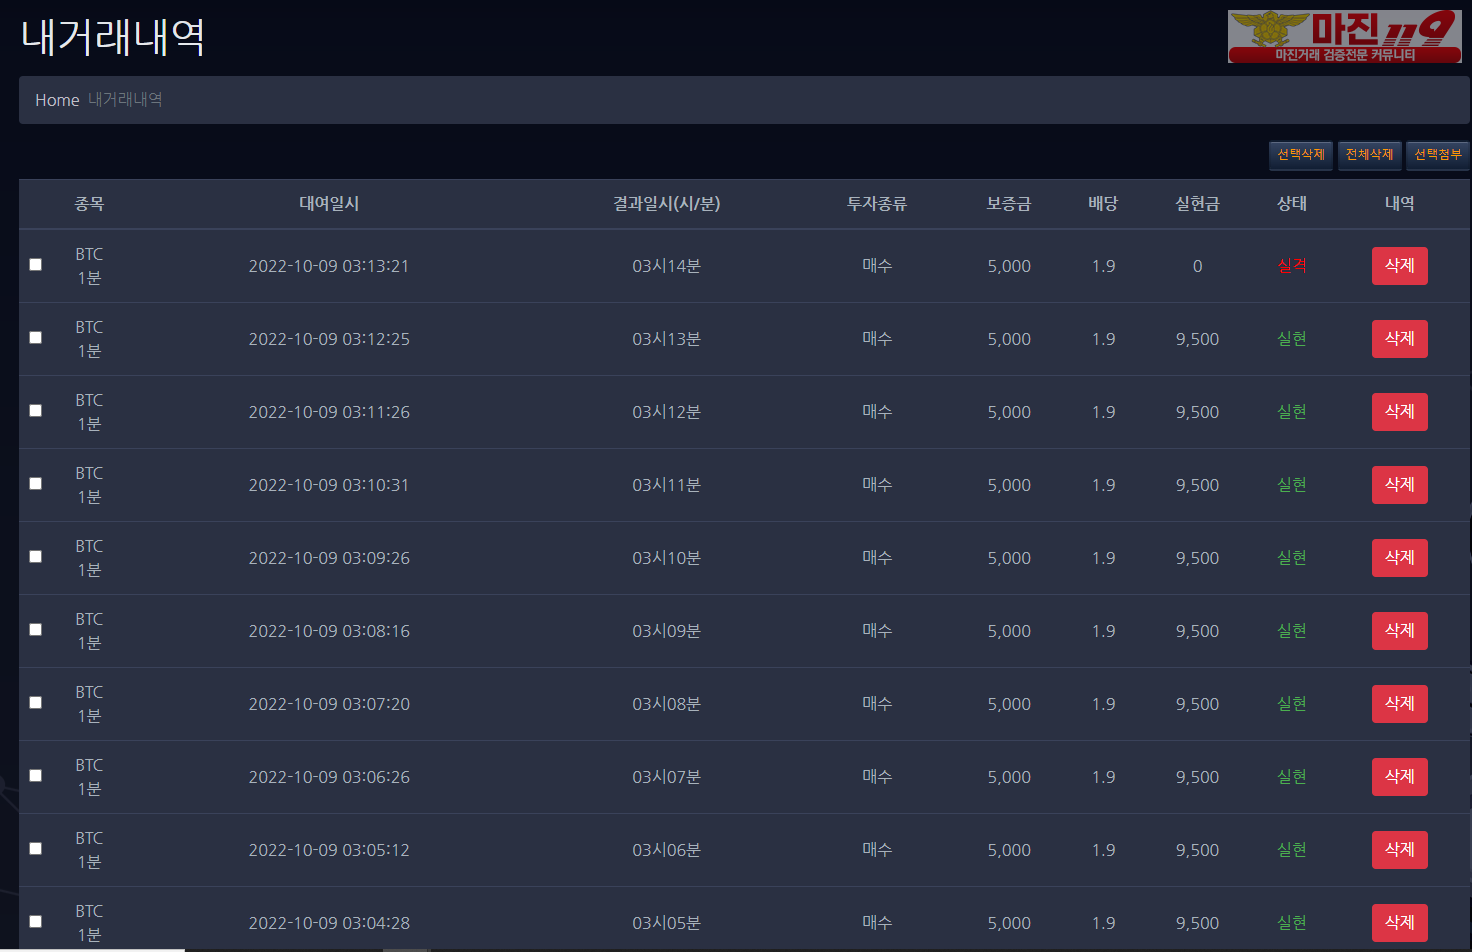
Task: Delete the 03시11분 result trade row
Action: [x=1399, y=485]
